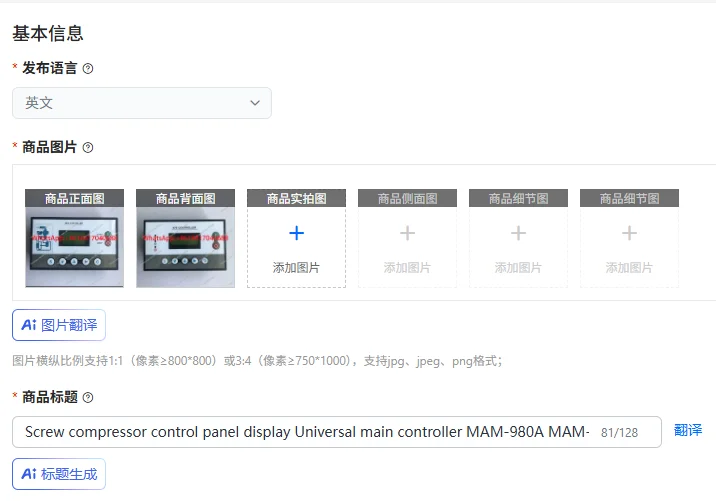Open help icon next to 商品图片
Viewport: 716px width, 501px height.
[x=88, y=148]
